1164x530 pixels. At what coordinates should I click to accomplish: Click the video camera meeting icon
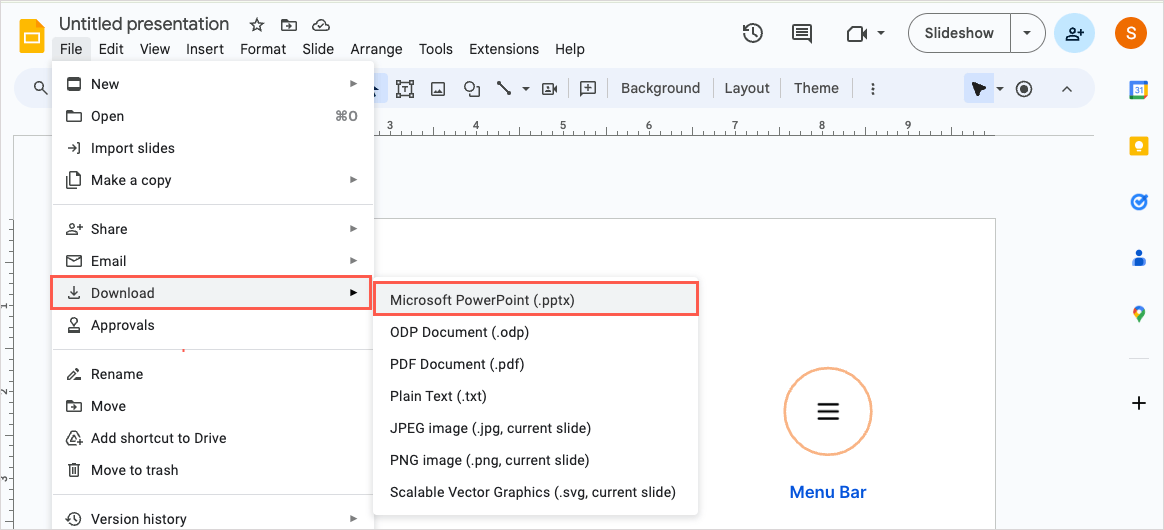pyautogui.click(x=857, y=33)
